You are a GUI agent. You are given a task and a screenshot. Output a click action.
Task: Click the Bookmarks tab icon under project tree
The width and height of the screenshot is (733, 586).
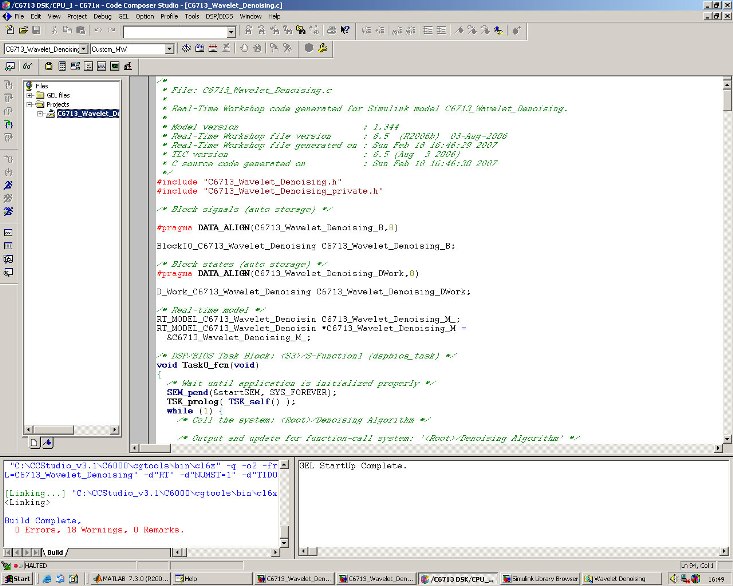48,443
